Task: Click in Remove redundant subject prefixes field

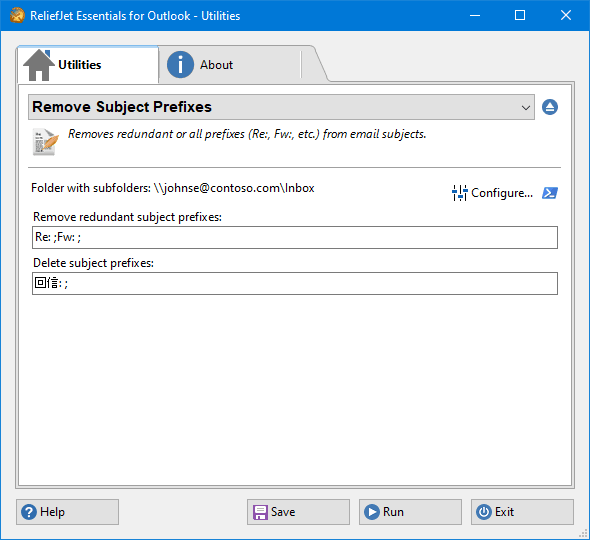Action: pyautogui.click(x=295, y=237)
